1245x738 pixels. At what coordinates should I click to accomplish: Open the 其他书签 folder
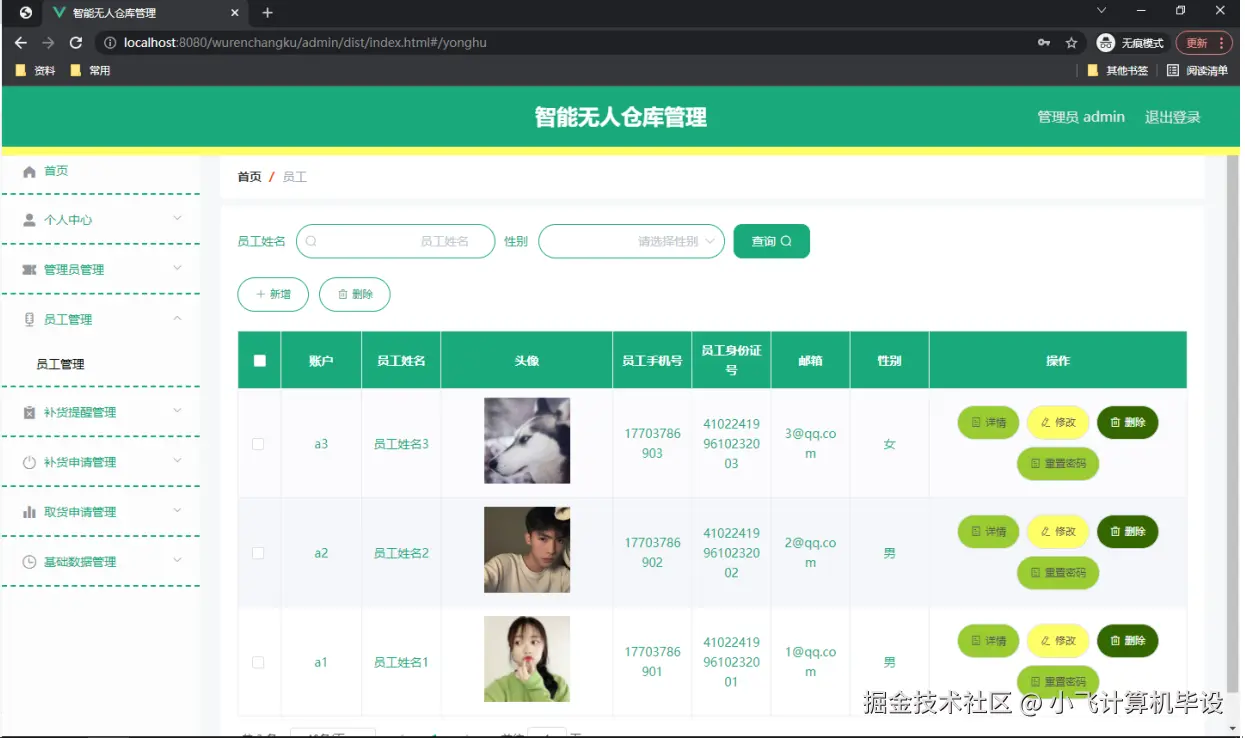1118,71
